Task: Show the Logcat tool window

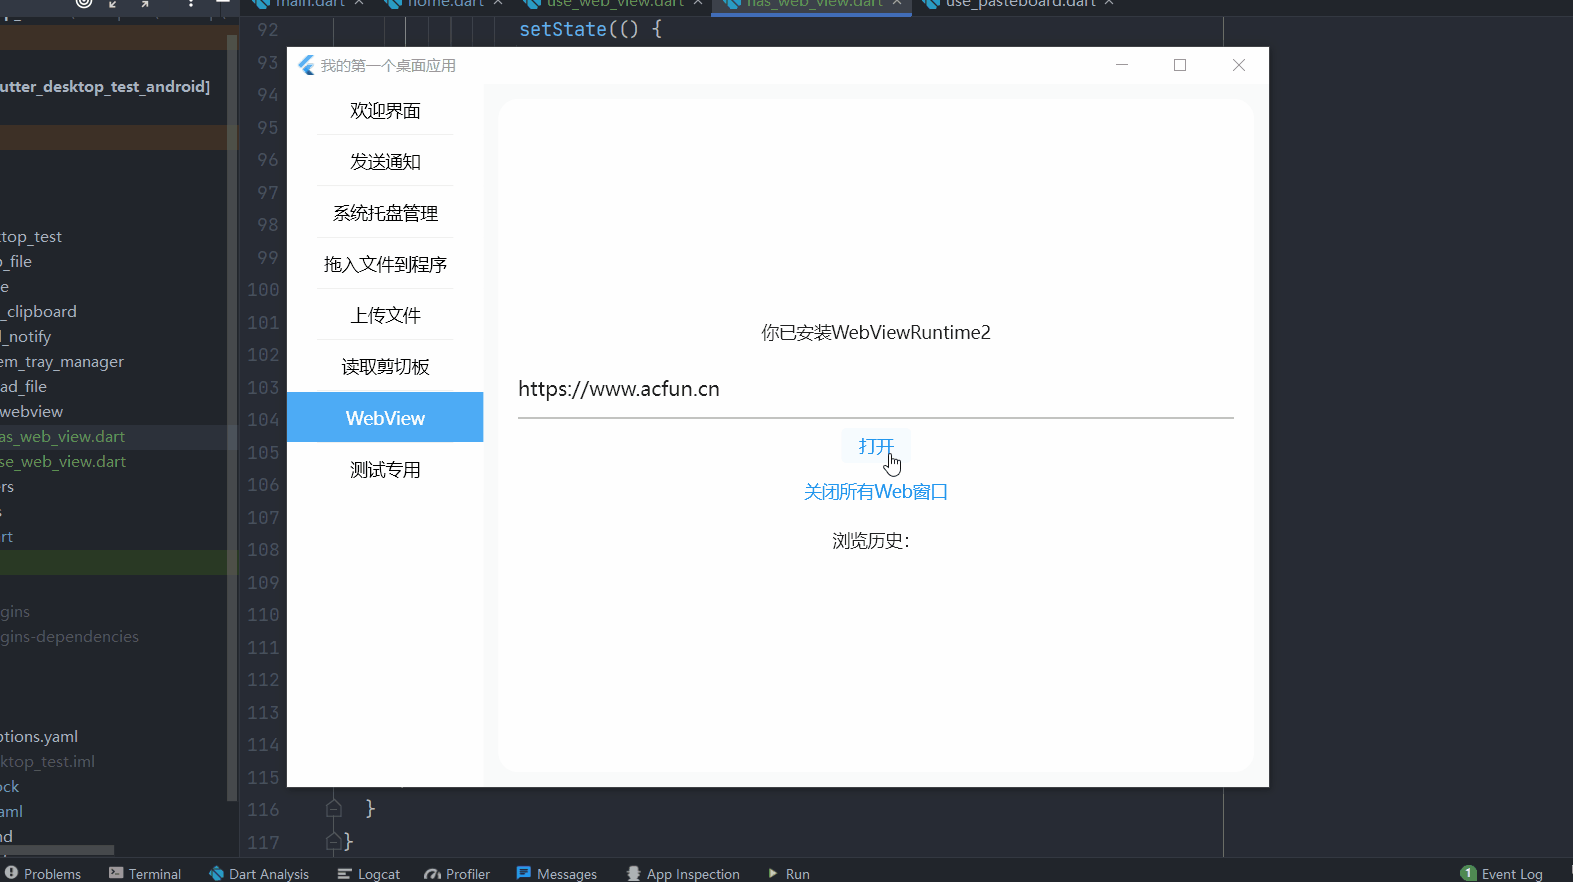Action: pyautogui.click(x=368, y=873)
